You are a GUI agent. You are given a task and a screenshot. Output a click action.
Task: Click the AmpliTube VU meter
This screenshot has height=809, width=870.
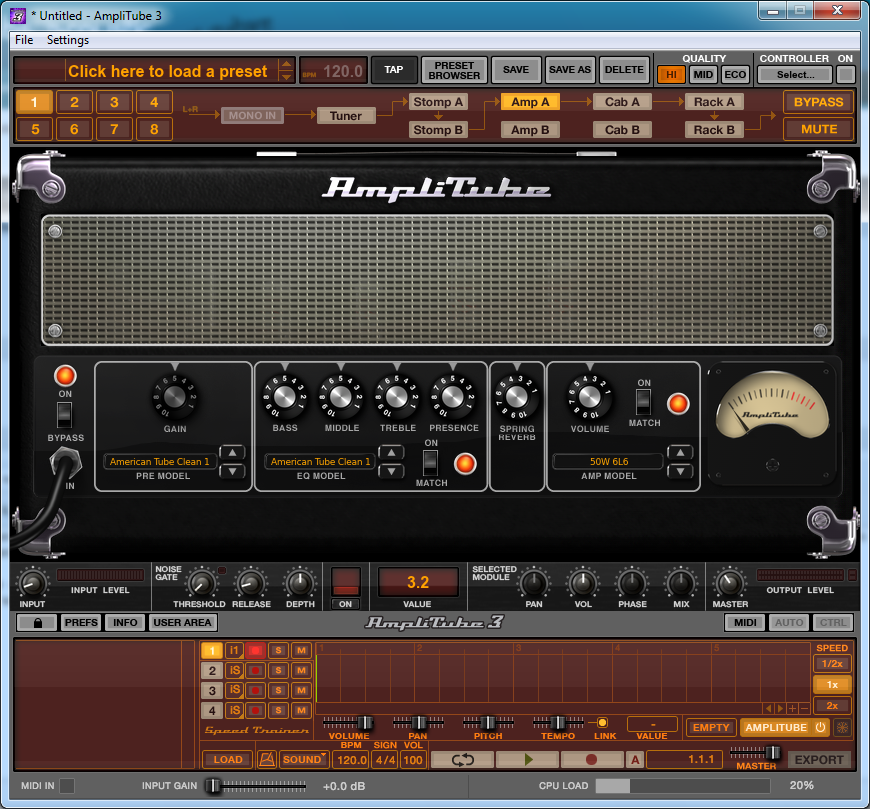(772, 404)
